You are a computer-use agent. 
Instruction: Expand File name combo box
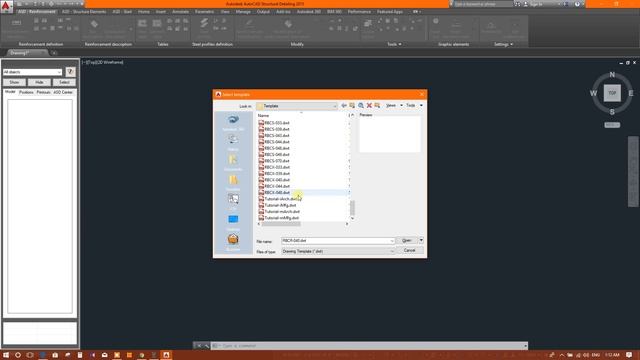click(x=392, y=241)
